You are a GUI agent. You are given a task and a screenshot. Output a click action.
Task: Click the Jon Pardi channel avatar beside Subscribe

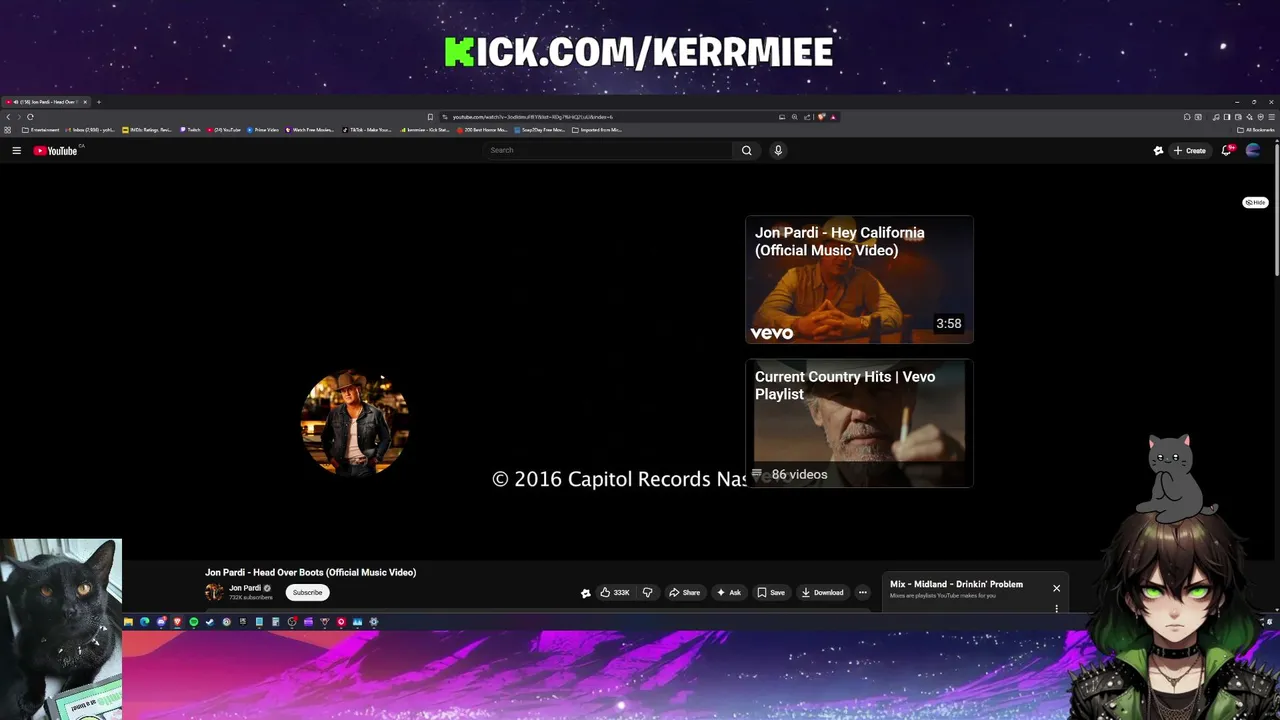tap(214, 592)
